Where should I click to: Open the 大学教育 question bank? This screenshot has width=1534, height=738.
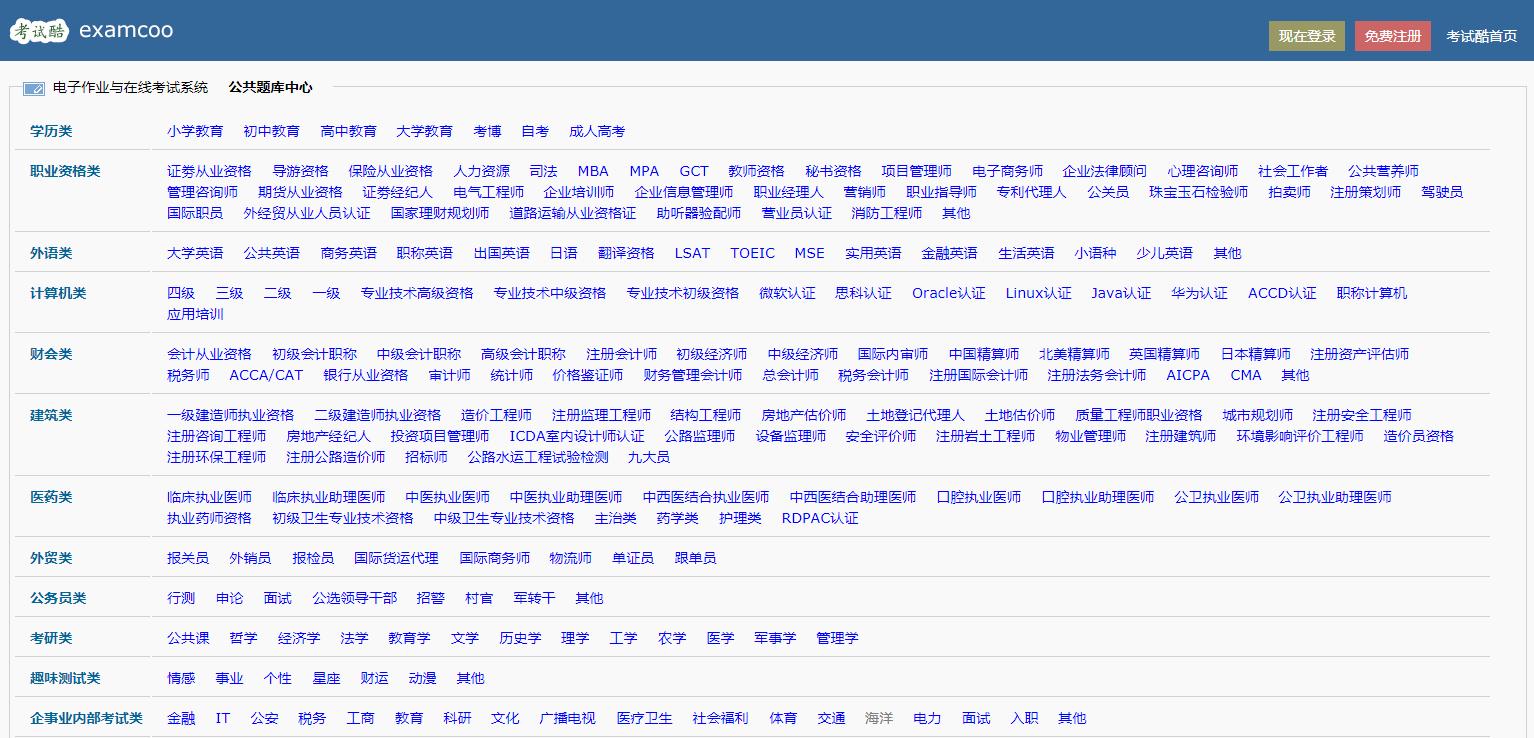point(424,130)
